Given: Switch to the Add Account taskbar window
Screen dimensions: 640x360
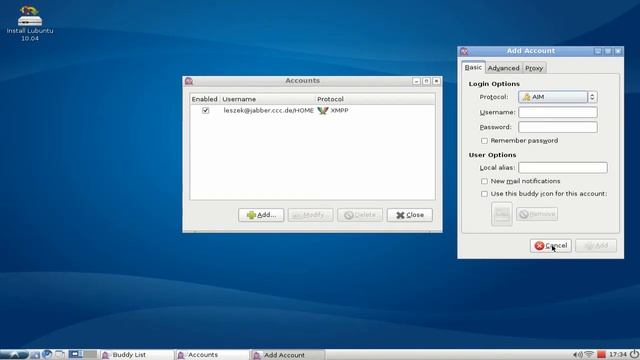Looking at the screenshot, I should (x=288, y=355).
